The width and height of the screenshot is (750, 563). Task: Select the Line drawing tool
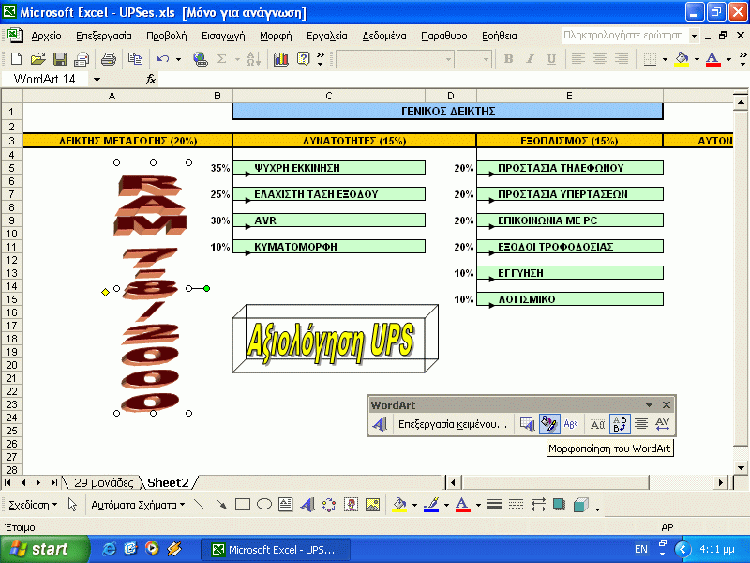(199, 505)
